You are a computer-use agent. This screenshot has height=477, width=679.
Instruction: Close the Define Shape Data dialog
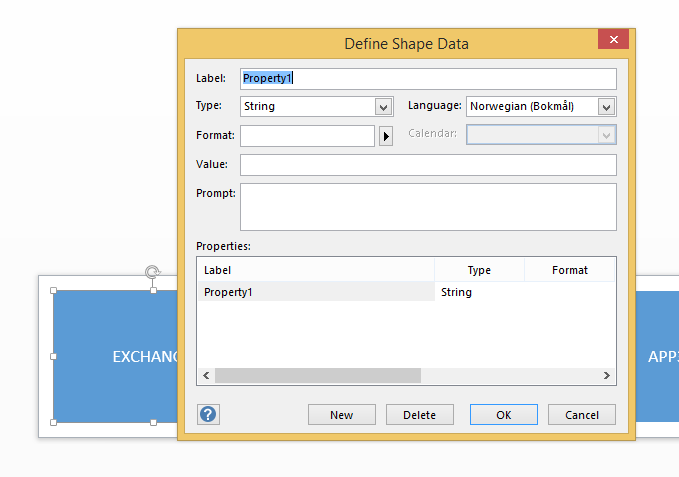click(x=613, y=39)
